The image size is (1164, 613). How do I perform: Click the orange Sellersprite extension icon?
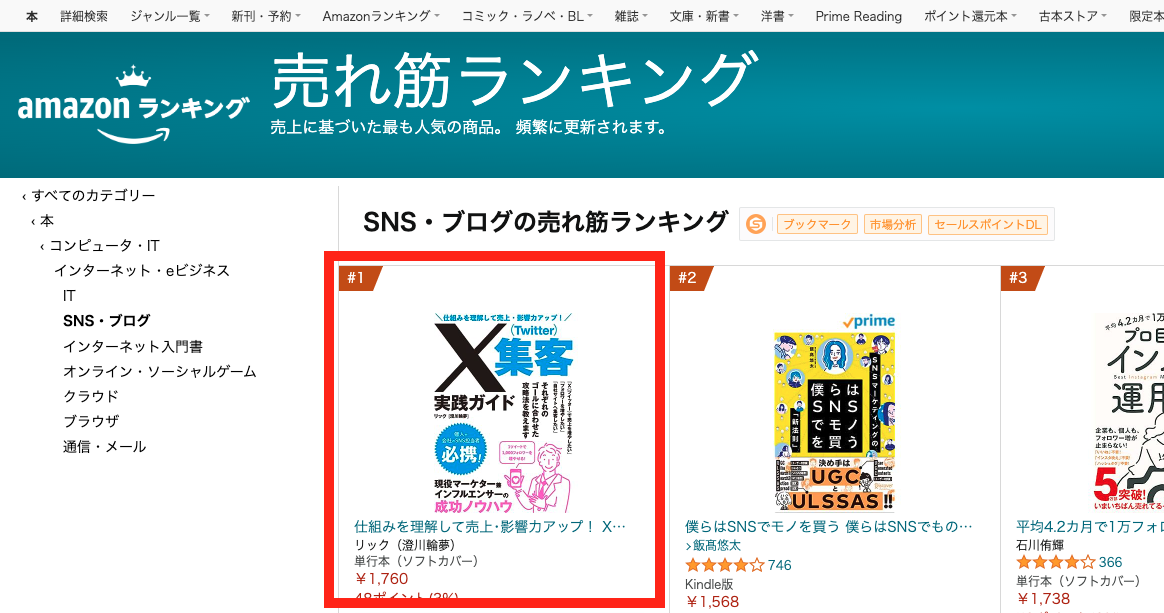(x=756, y=224)
